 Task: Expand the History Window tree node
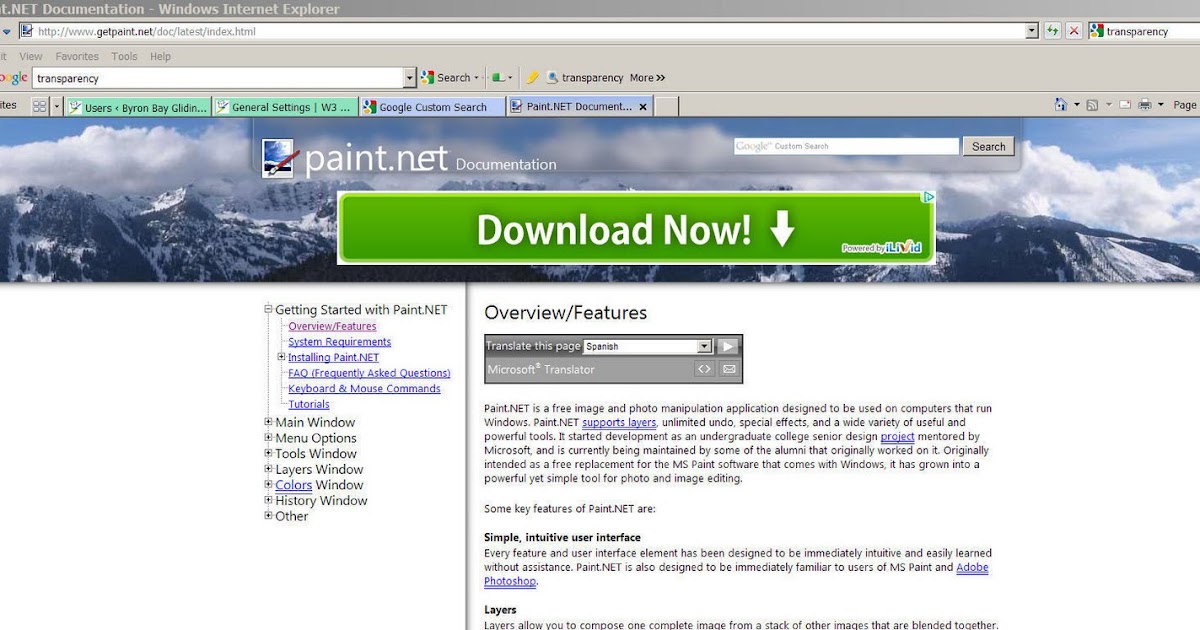268,500
